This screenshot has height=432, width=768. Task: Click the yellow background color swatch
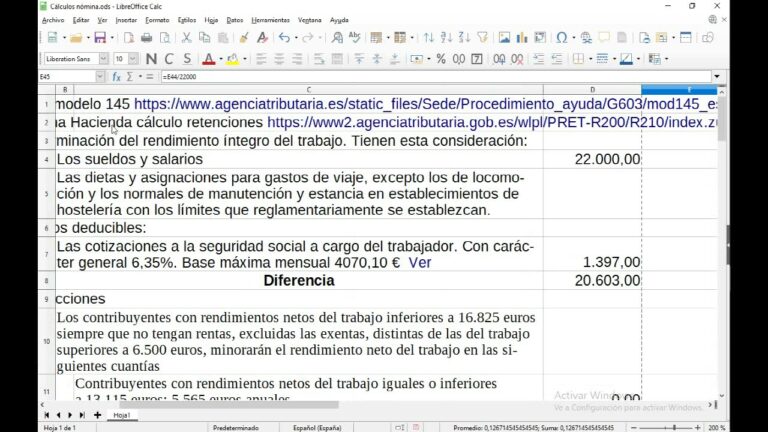coord(233,59)
